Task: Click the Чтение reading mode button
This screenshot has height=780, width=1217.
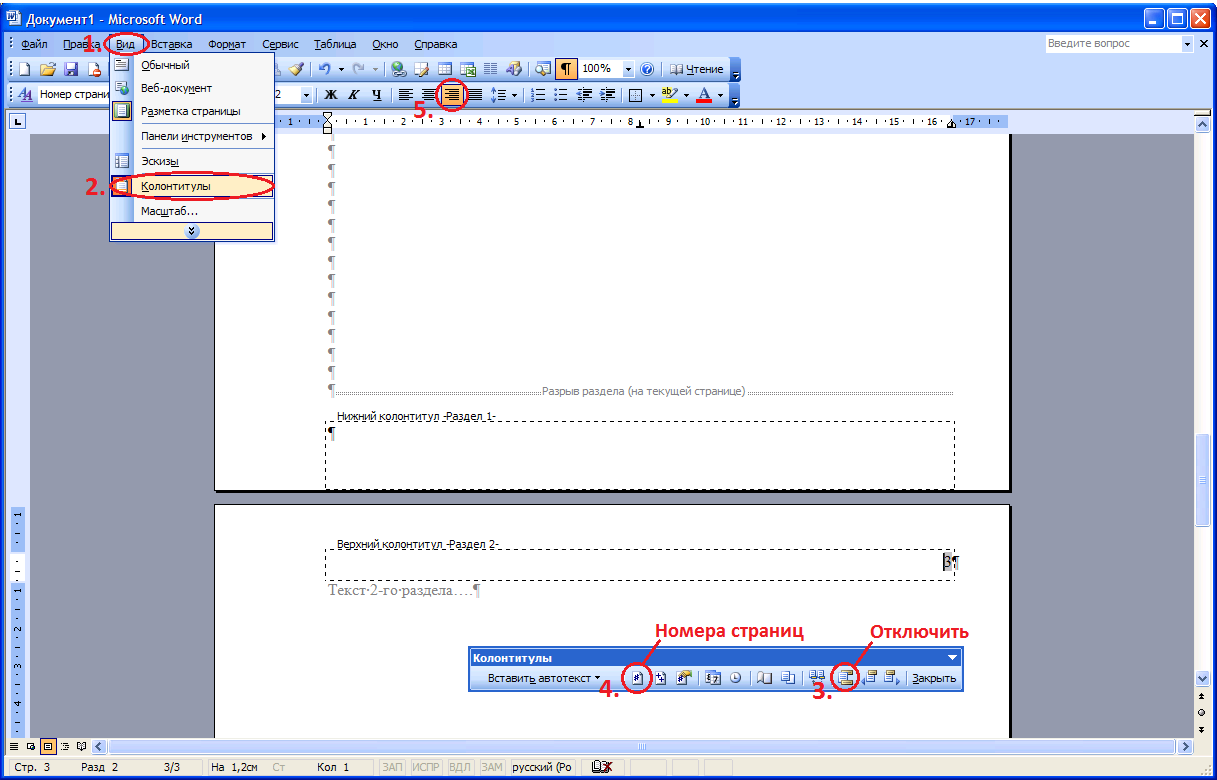Action: (x=697, y=70)
